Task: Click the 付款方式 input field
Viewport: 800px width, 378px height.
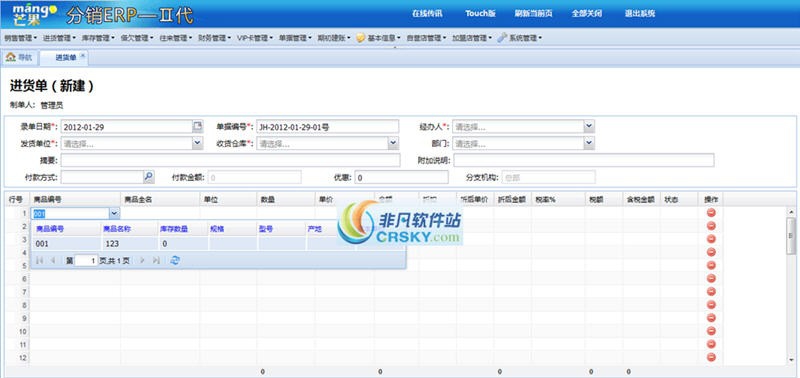Action: [102, 177]
